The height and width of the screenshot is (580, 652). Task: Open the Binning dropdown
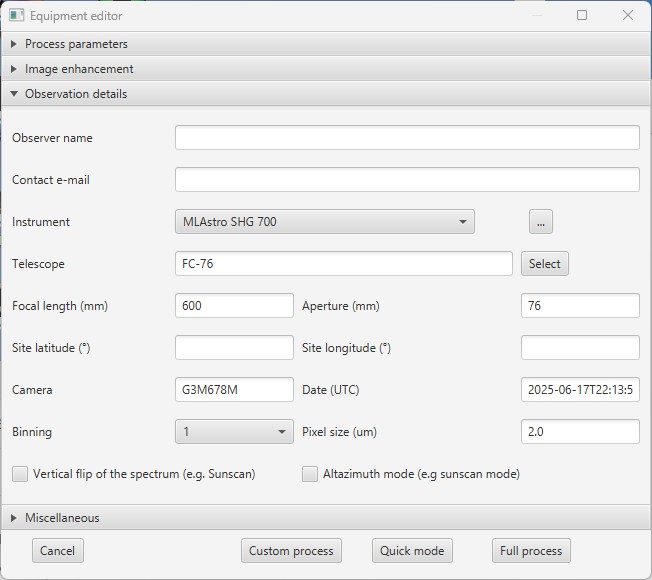click(x=234, y=432)
